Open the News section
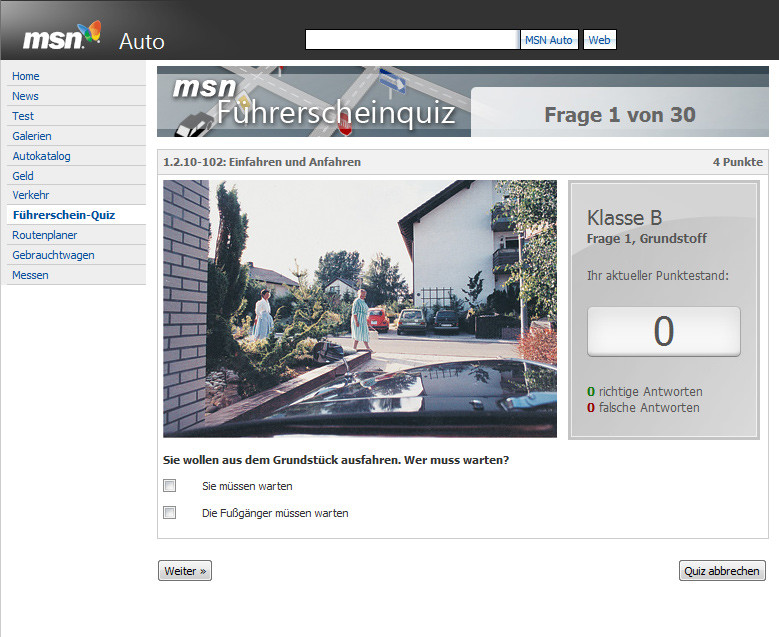Screen dimensions: 779x637 tap(25, 96)
